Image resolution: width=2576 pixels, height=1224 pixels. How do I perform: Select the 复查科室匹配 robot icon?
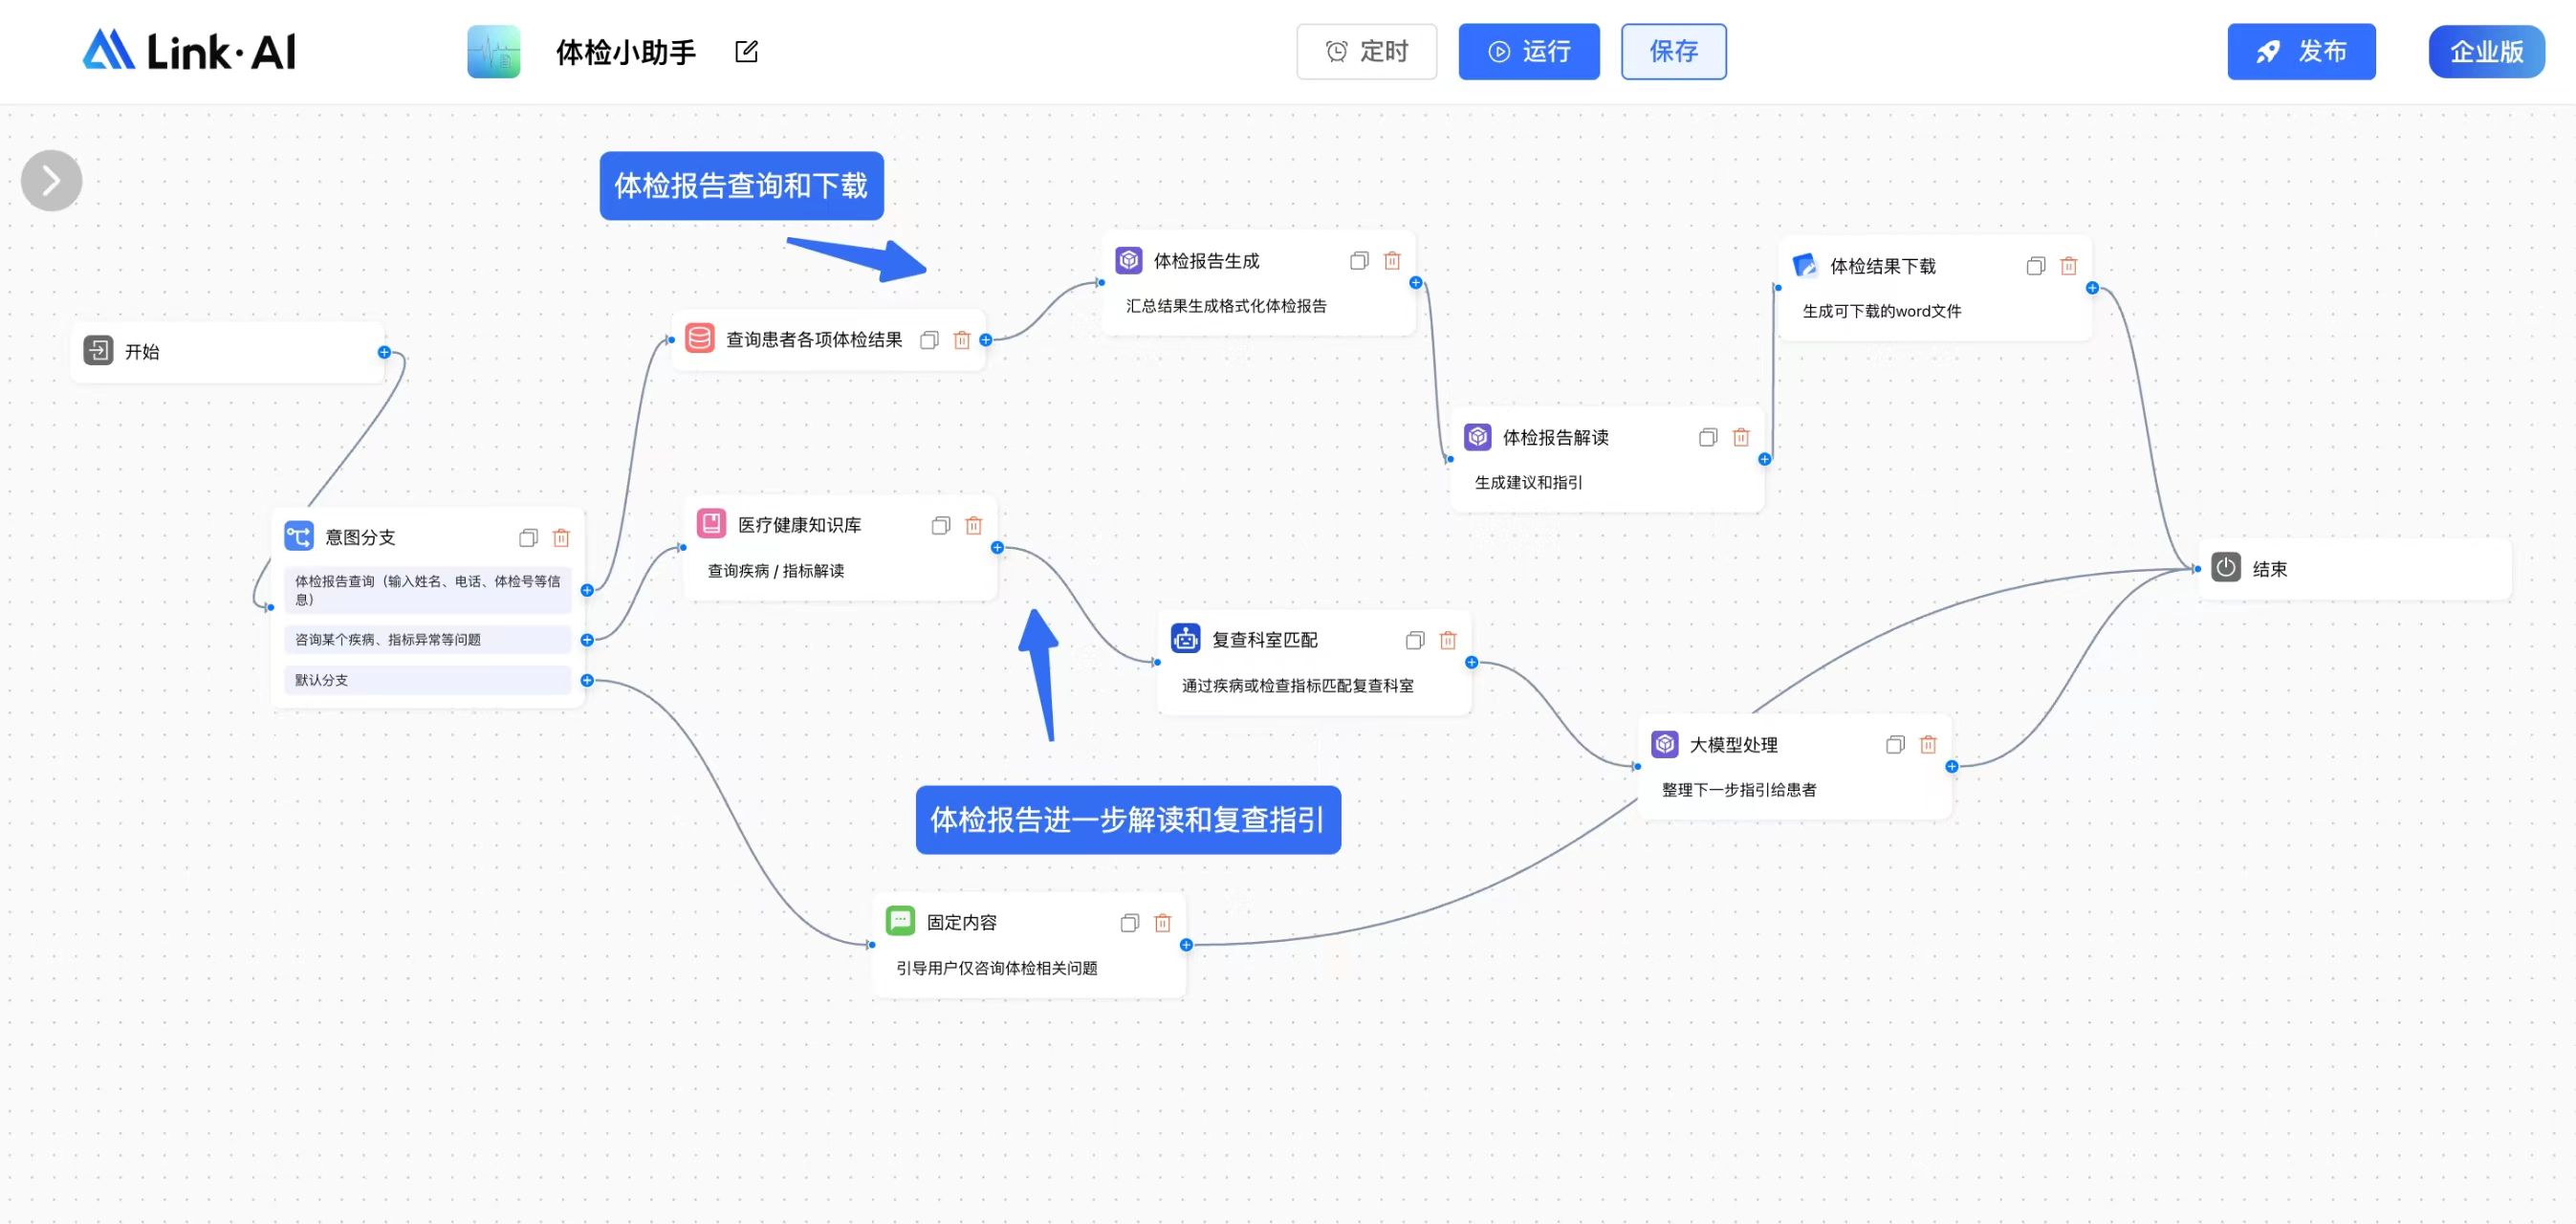coord(1186,638)
